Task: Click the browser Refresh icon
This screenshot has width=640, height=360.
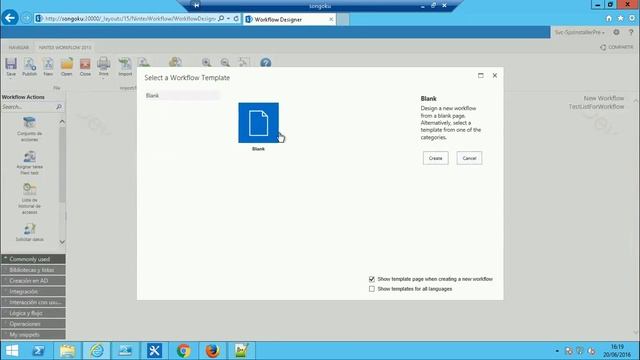Action: pyautogui.click(x=236, y=19)
